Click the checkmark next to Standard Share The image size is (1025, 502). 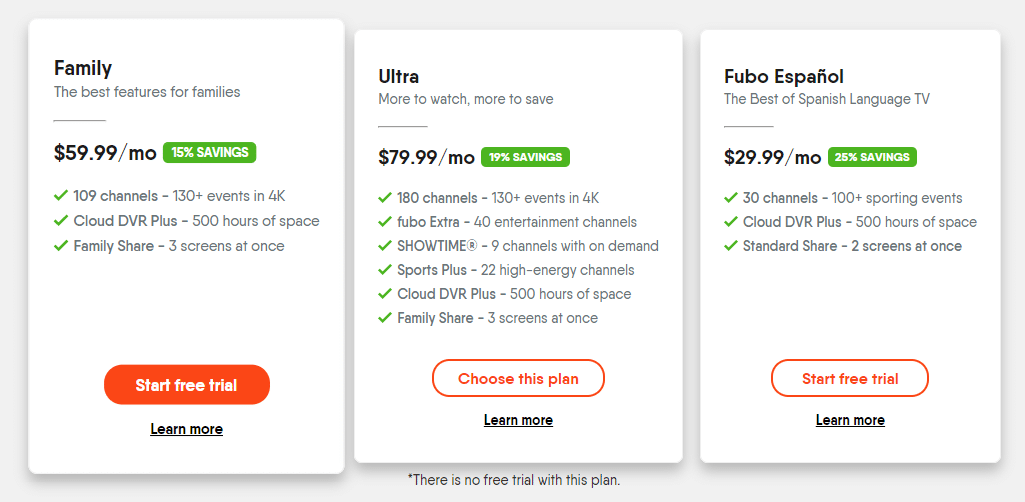click(x=731, y=246)
